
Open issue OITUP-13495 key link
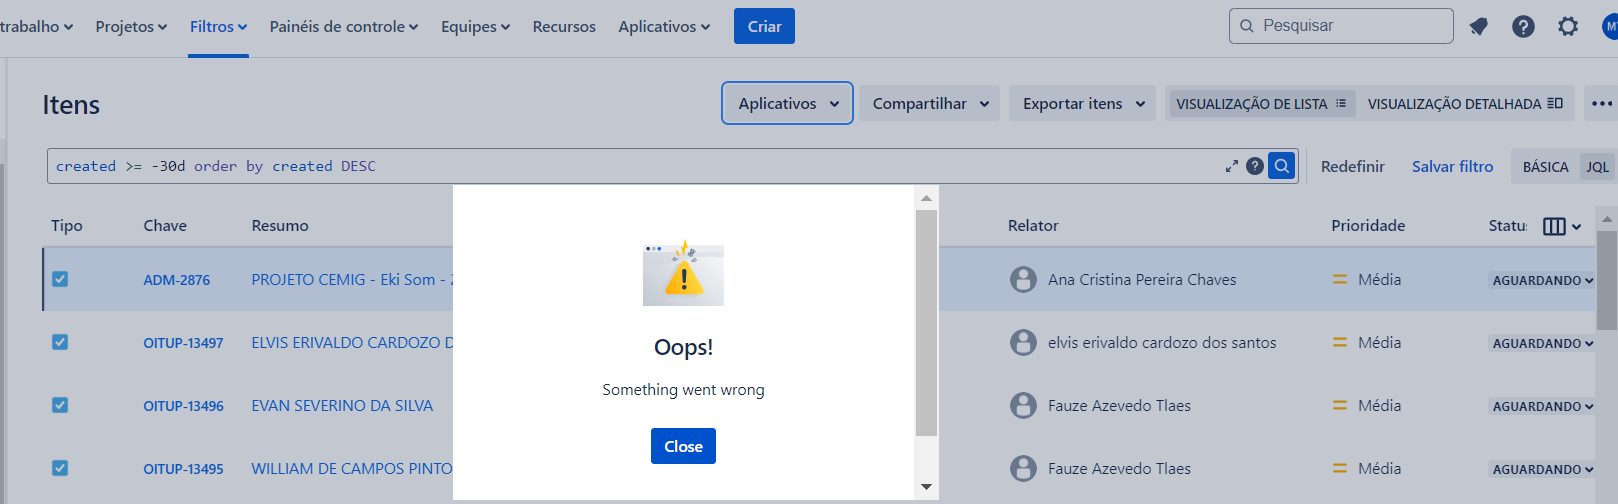coord(183,469)
